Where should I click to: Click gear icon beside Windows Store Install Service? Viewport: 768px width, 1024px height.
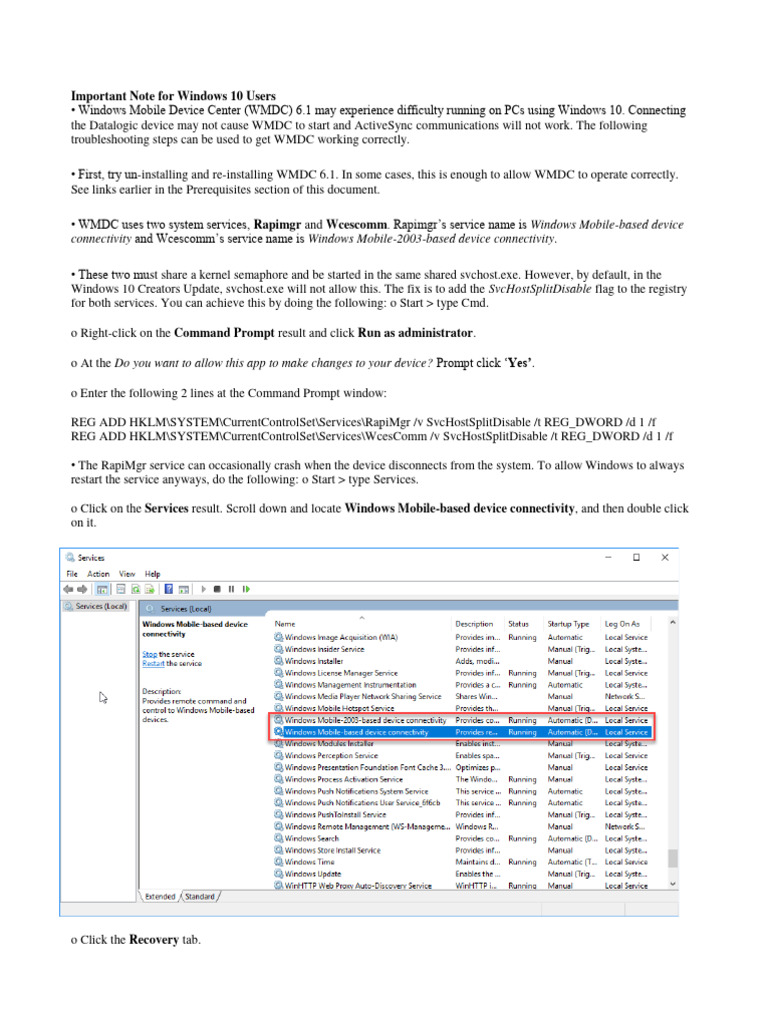[x=279, y=850]
